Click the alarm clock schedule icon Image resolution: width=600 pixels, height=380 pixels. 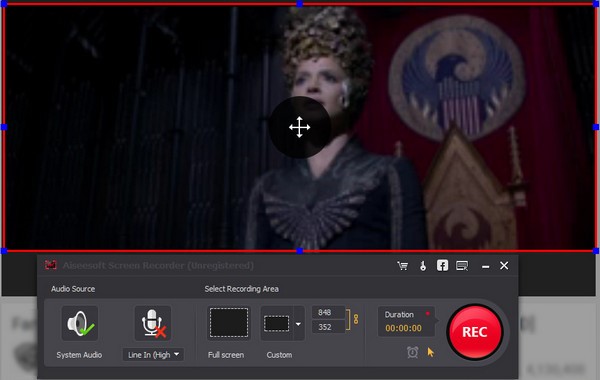click(412, 352)
